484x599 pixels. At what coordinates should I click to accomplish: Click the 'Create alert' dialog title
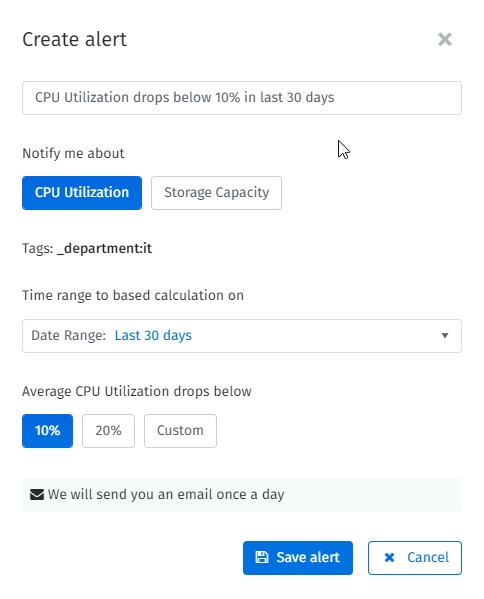74,39
